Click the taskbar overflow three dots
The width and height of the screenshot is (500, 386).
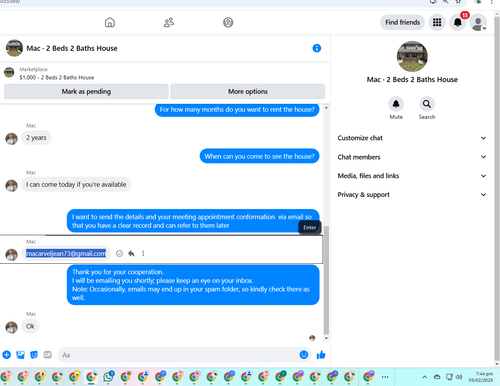[385, 377]
